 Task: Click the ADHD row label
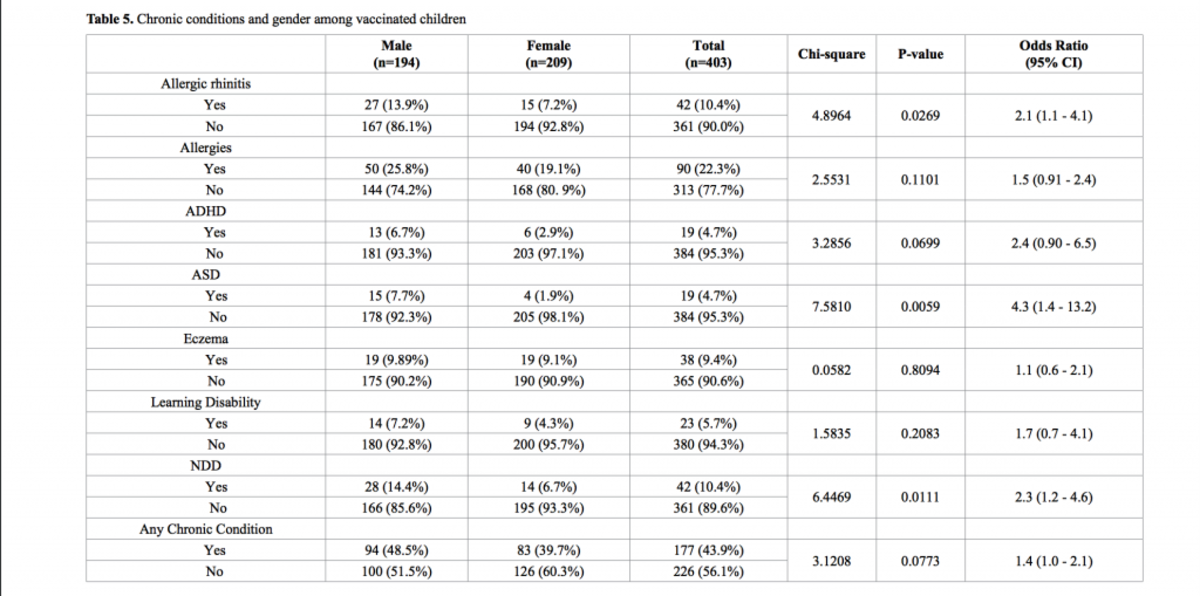[208, 211]
